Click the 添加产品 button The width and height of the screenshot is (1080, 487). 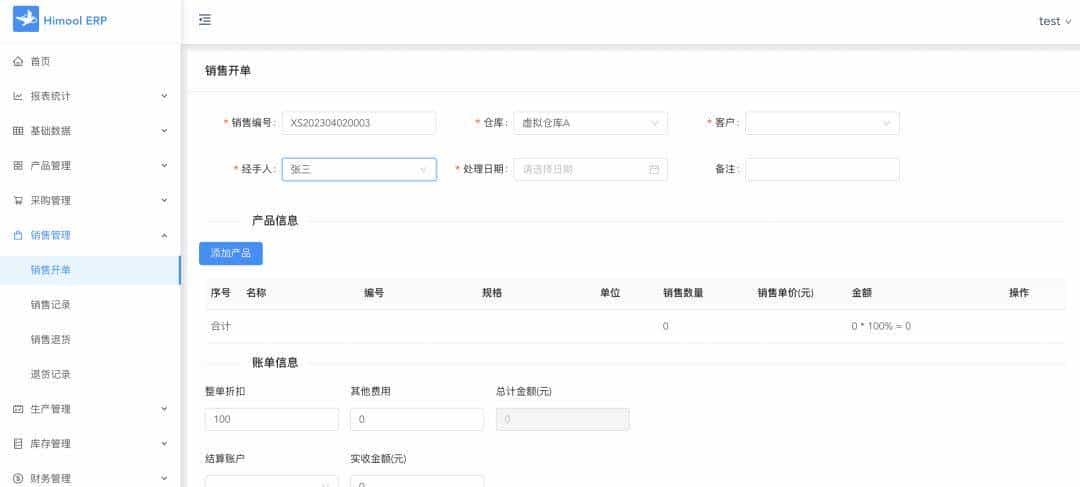[231, 253]
